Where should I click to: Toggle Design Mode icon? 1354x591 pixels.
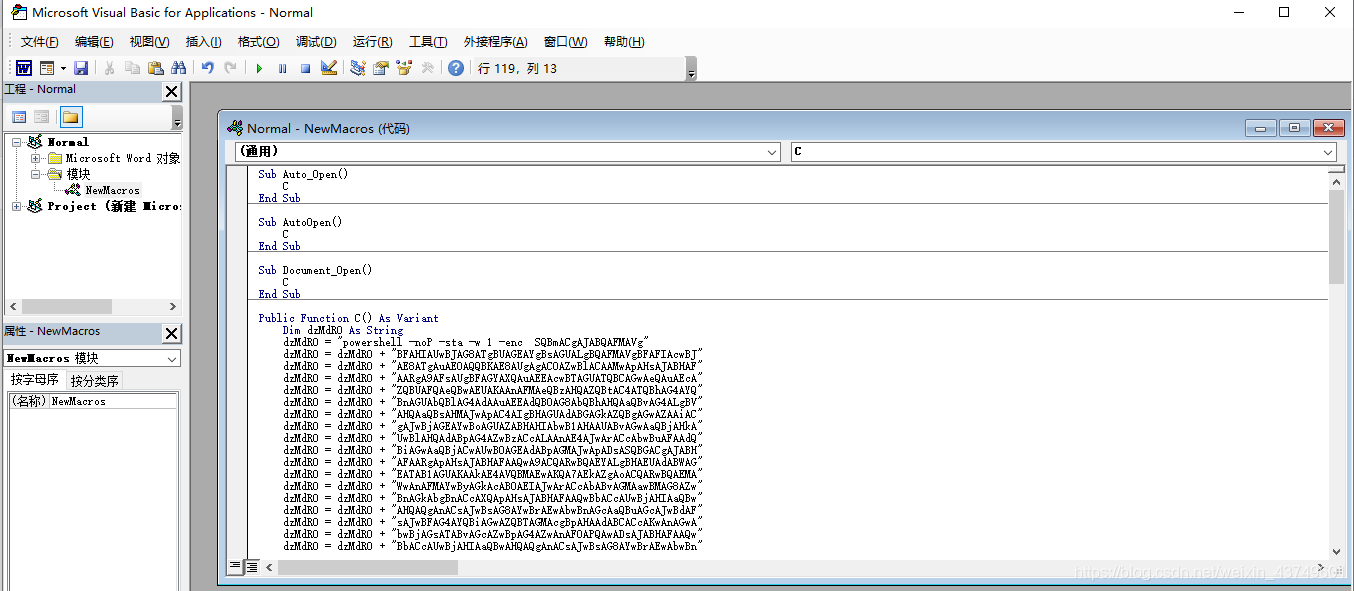coord(329,68)
